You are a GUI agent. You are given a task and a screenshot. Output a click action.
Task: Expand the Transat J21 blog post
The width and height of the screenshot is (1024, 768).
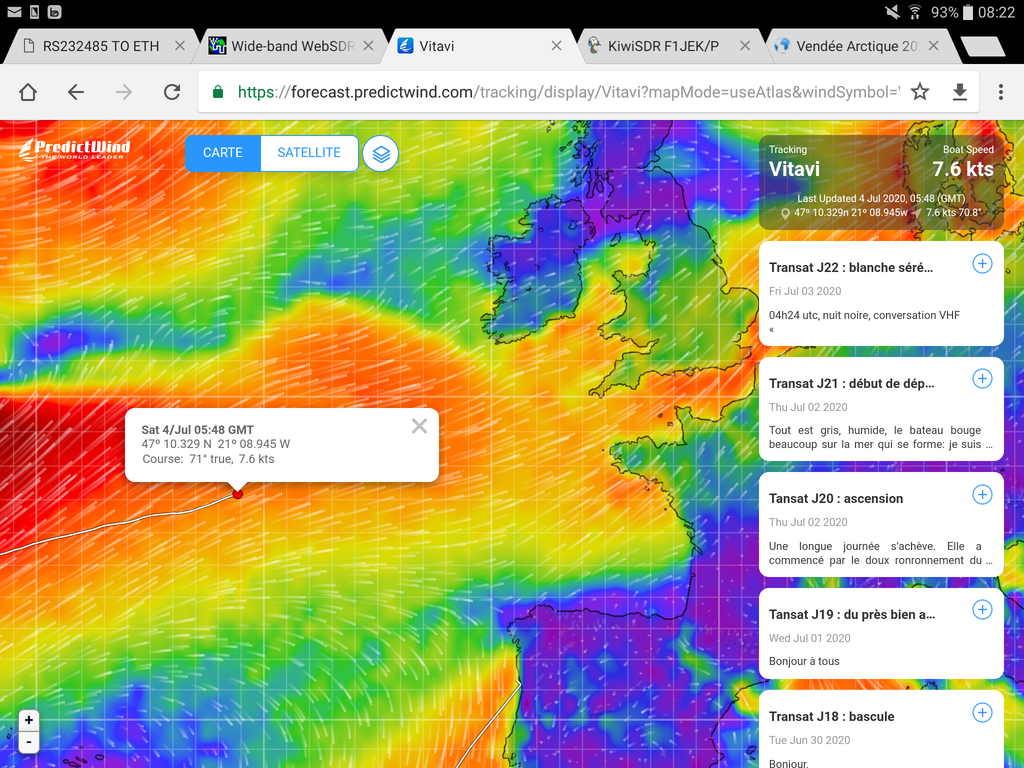[982, 379]
